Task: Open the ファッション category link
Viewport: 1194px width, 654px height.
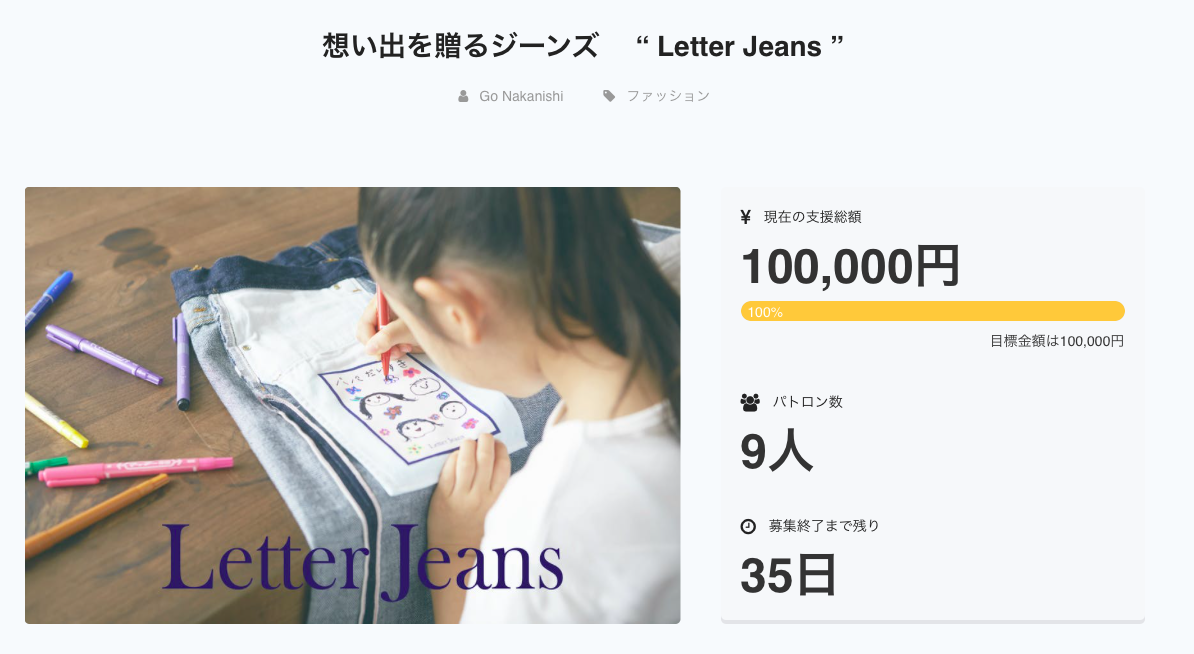Action: click(668, 96)
